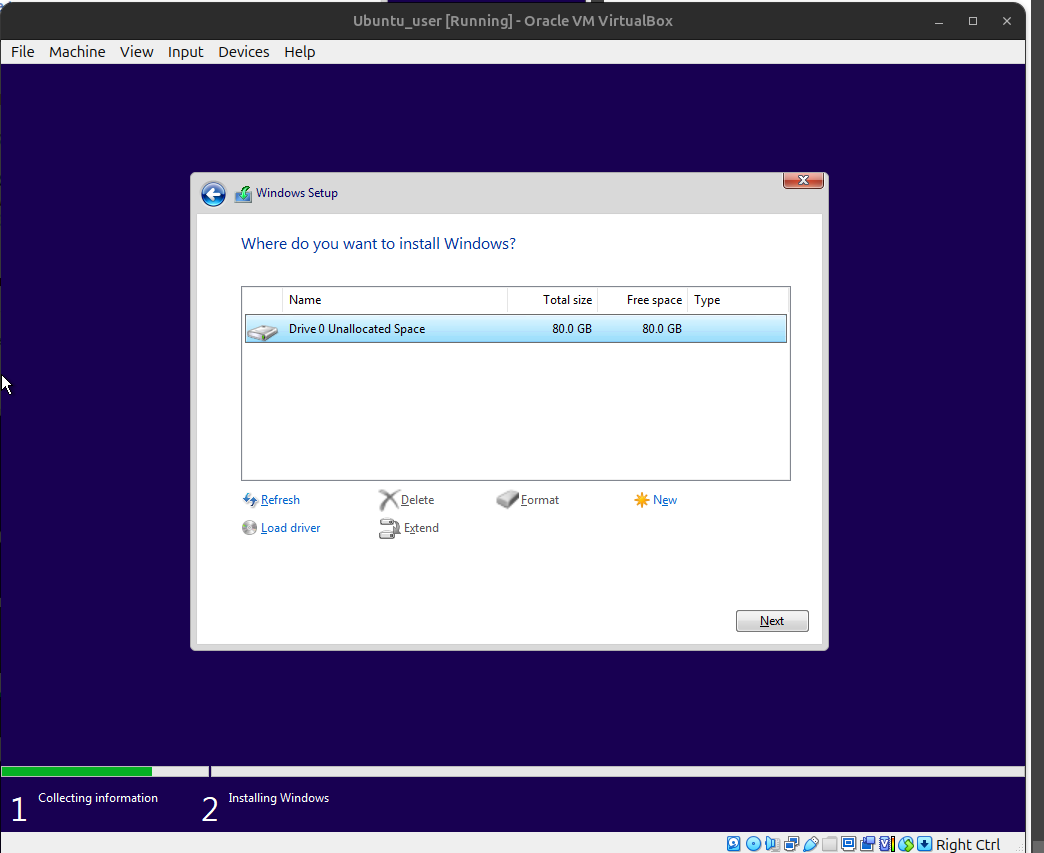The height and width of the screenshot is (853, 1044).
Task: Click the green installation progress bar
Action: pyautogui.click(x=77, y=772)
